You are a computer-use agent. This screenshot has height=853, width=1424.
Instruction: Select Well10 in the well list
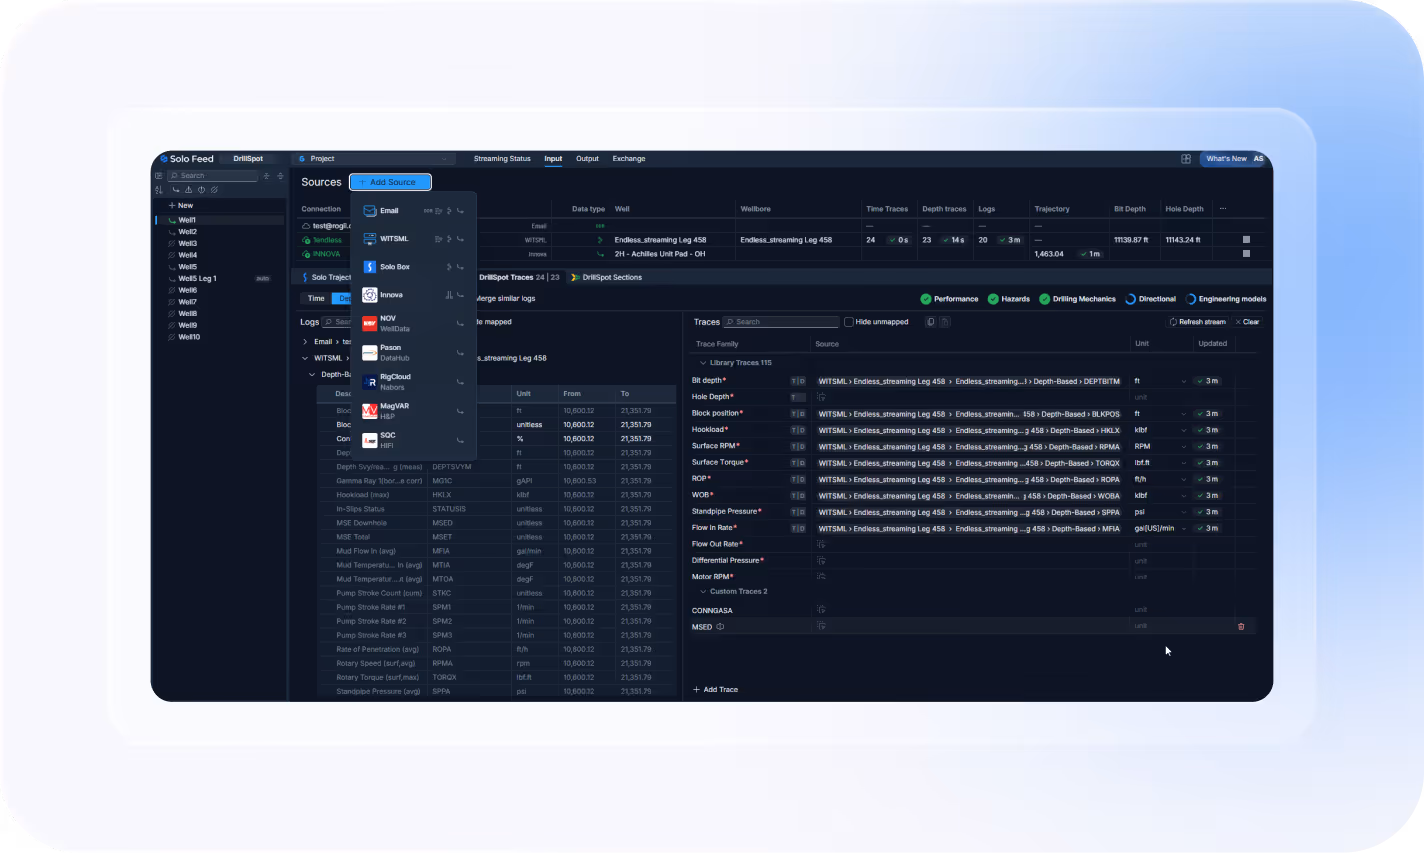click(220, 337)
